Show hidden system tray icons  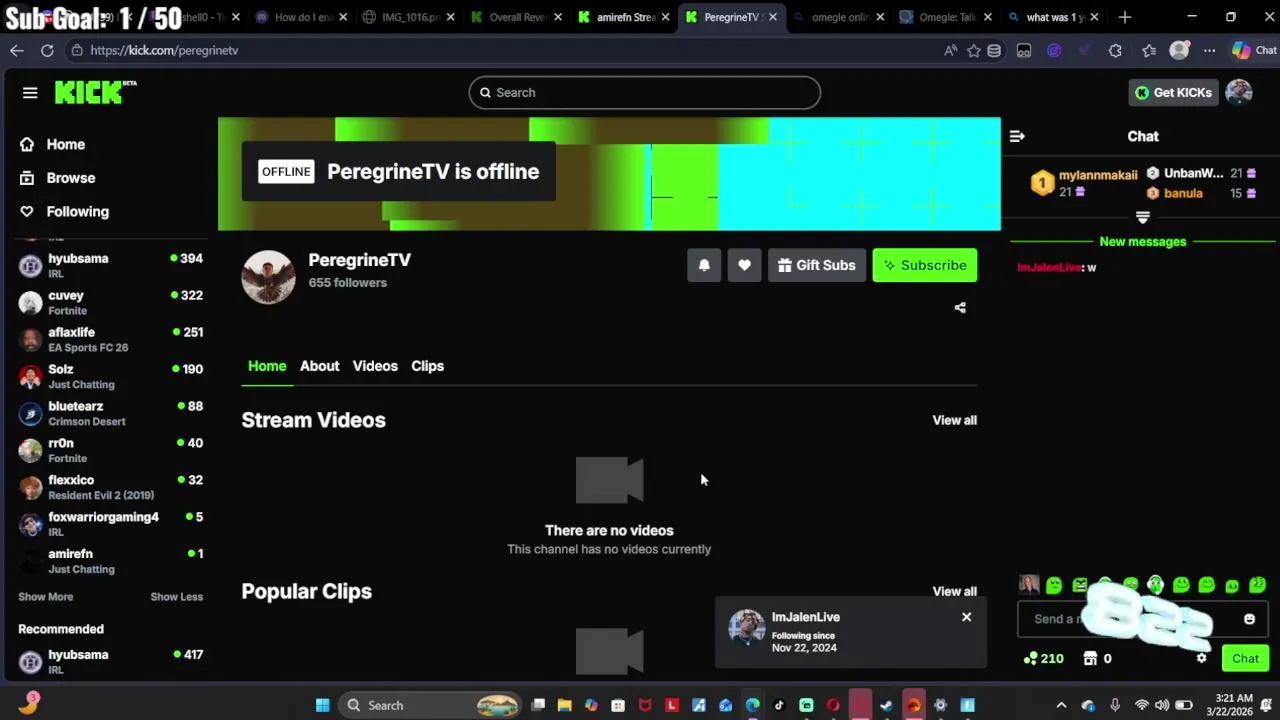[1061, 705]
